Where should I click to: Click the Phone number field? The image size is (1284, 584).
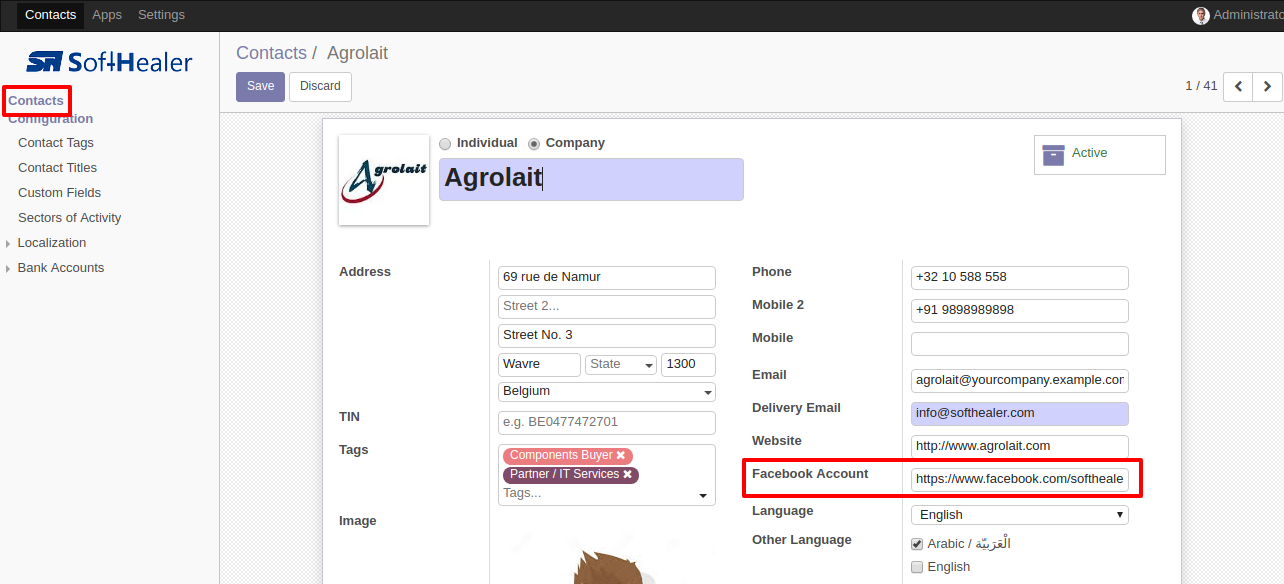tap(1019, 278)
